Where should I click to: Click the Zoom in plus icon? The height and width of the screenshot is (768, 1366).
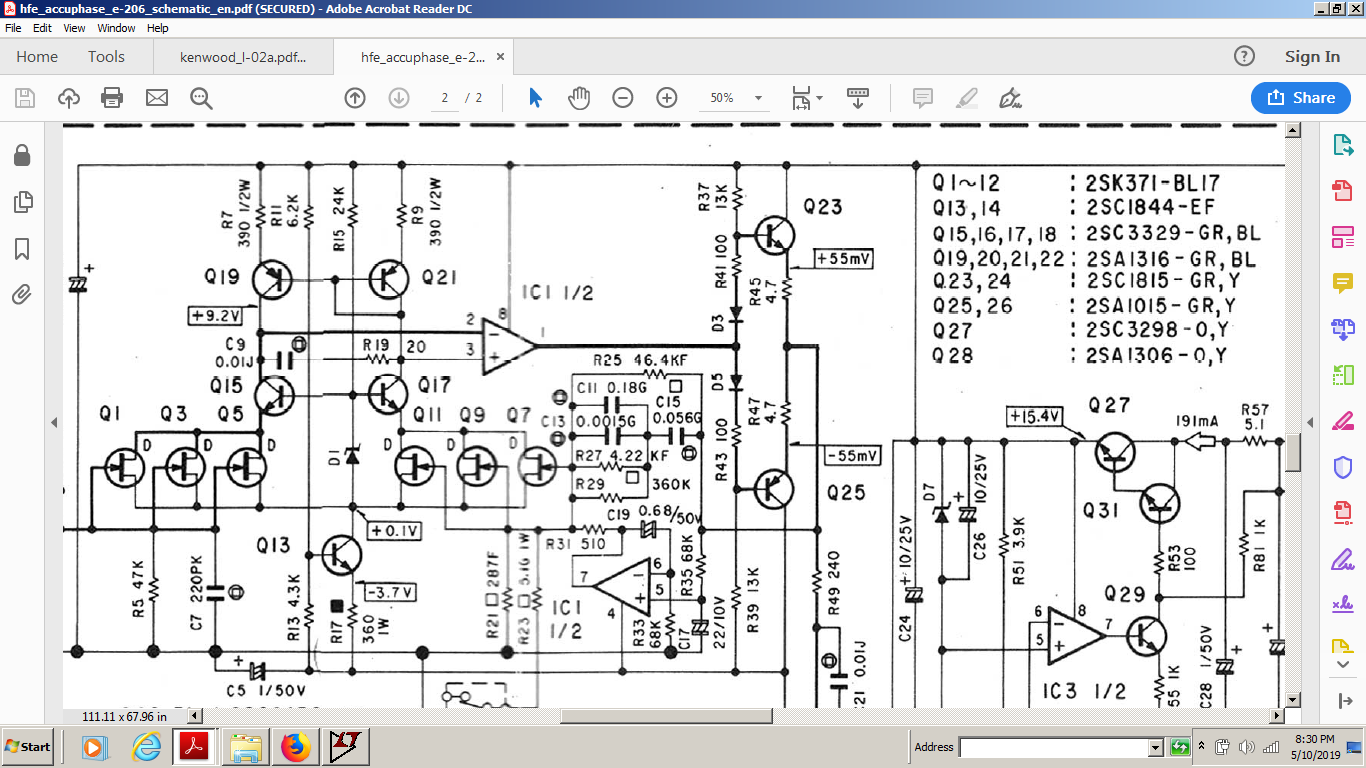click(667, 98)
